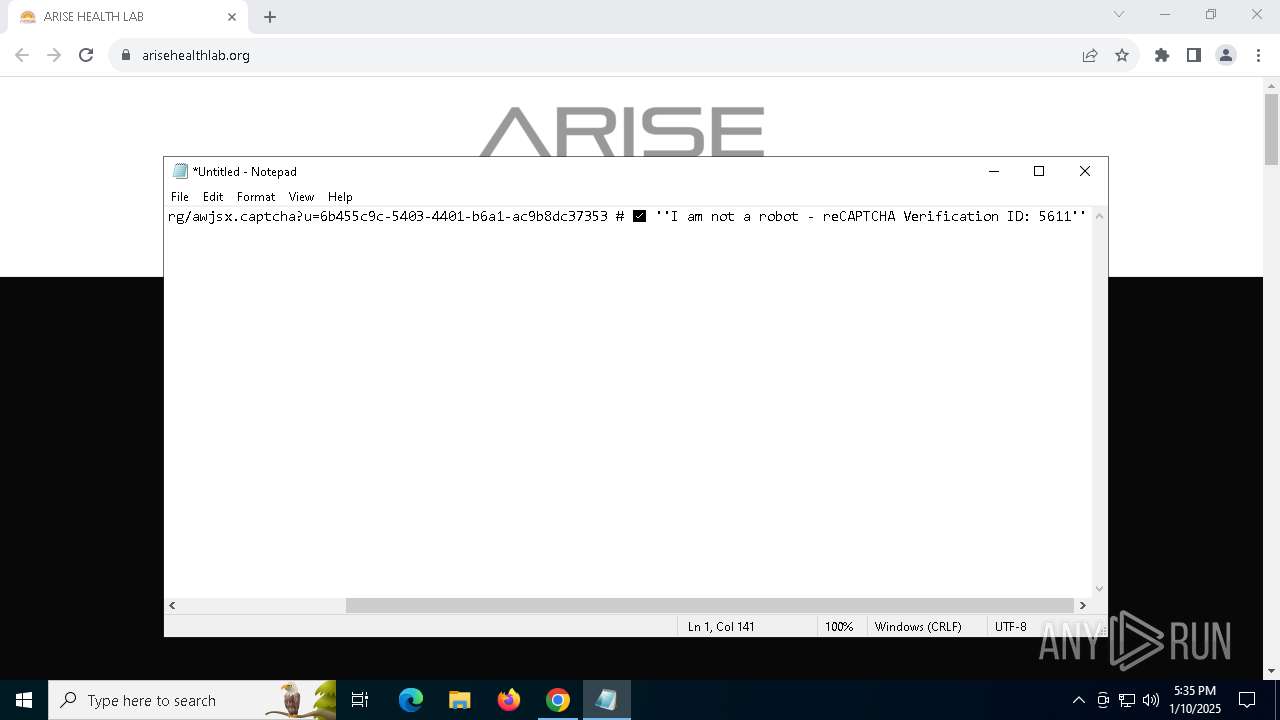Click the site lock icon

[126, 55]
